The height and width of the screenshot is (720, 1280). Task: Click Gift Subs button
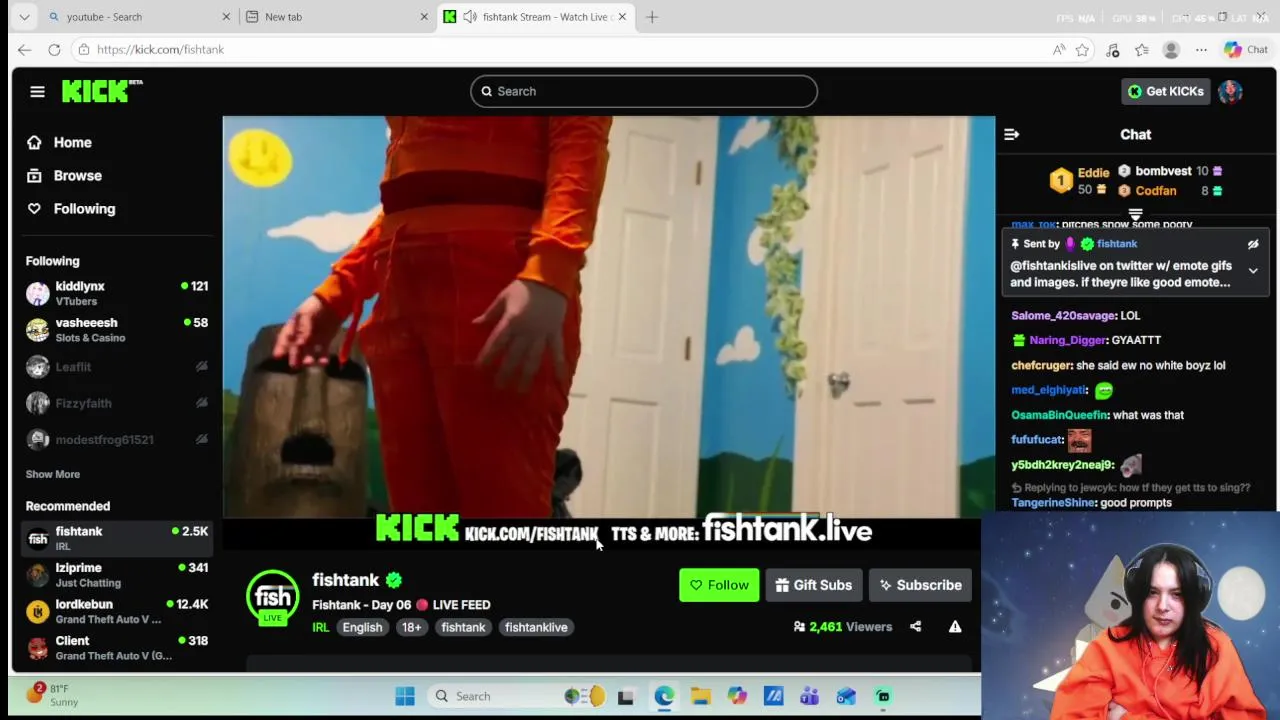(x=814, y=585)
